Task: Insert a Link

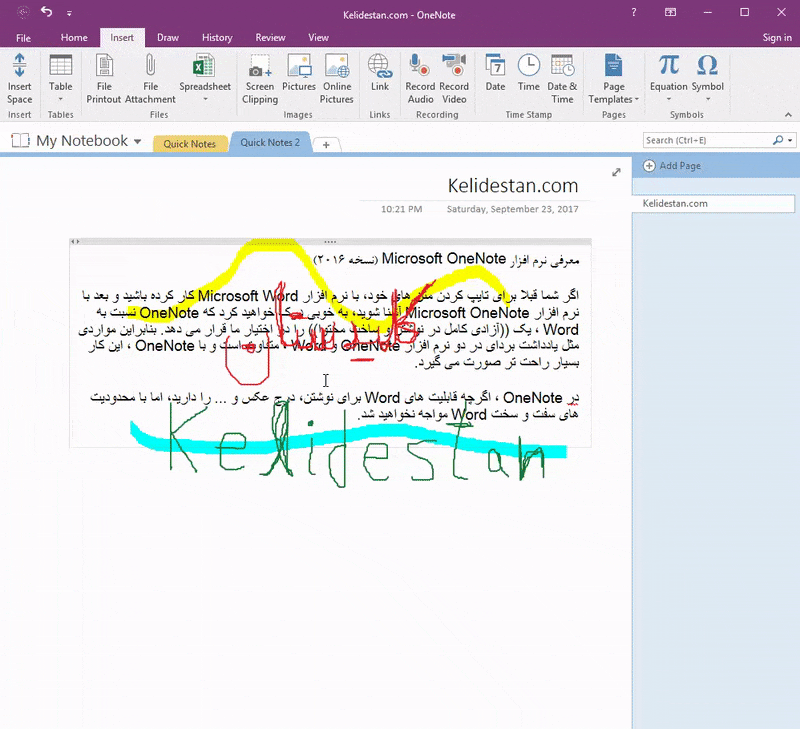Action: [380, 74]
